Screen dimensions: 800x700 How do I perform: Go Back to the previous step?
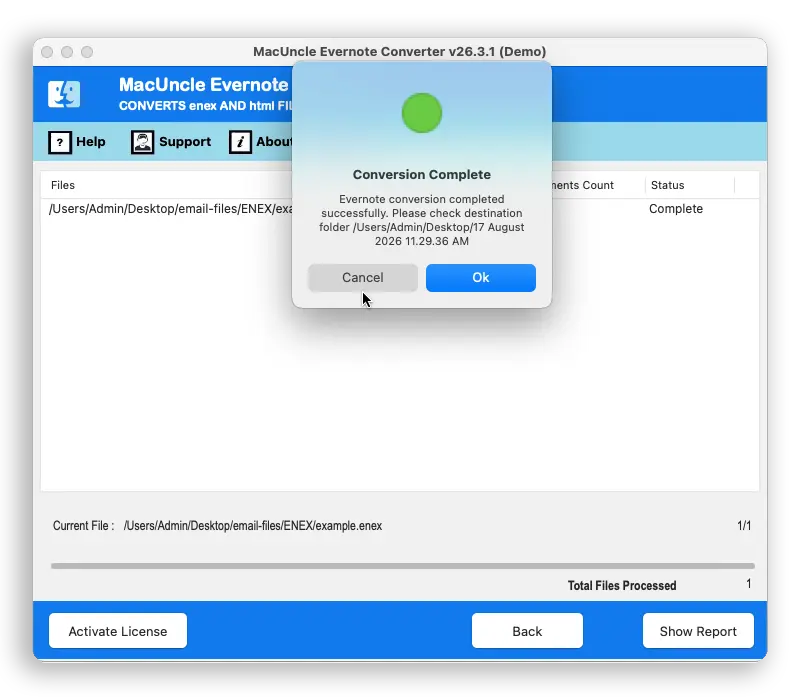click(527, 631)
